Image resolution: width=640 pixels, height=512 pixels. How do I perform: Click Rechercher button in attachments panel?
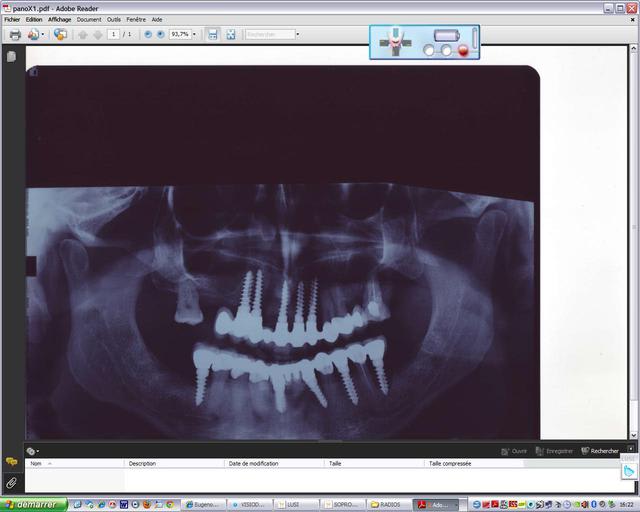[600, 451]
